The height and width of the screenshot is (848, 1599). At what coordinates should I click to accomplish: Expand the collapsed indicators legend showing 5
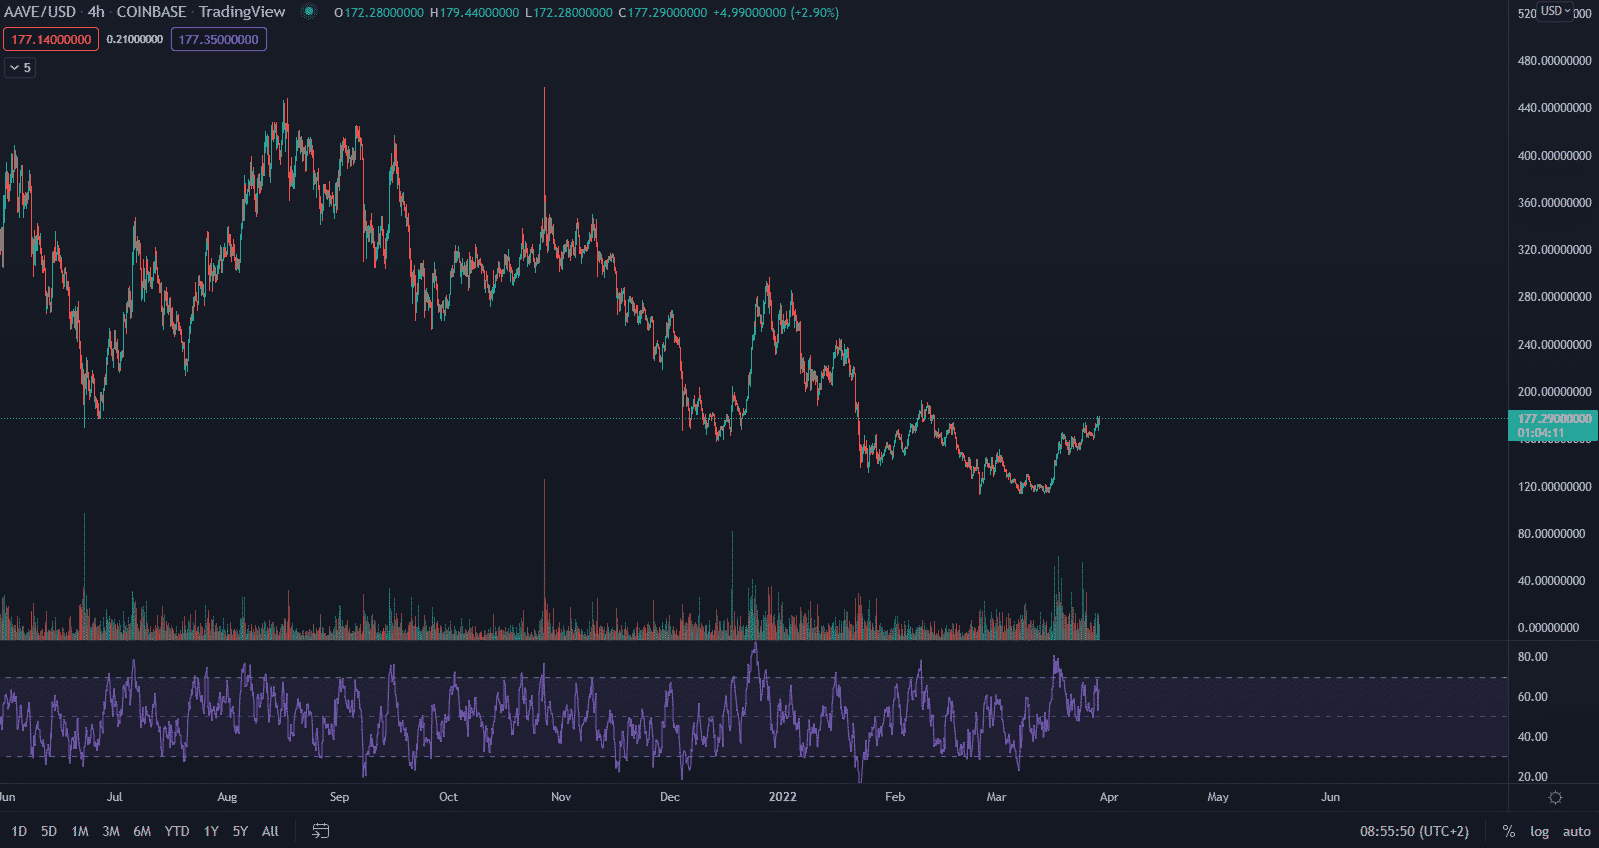pyautogui.click(x=20, y=68)
